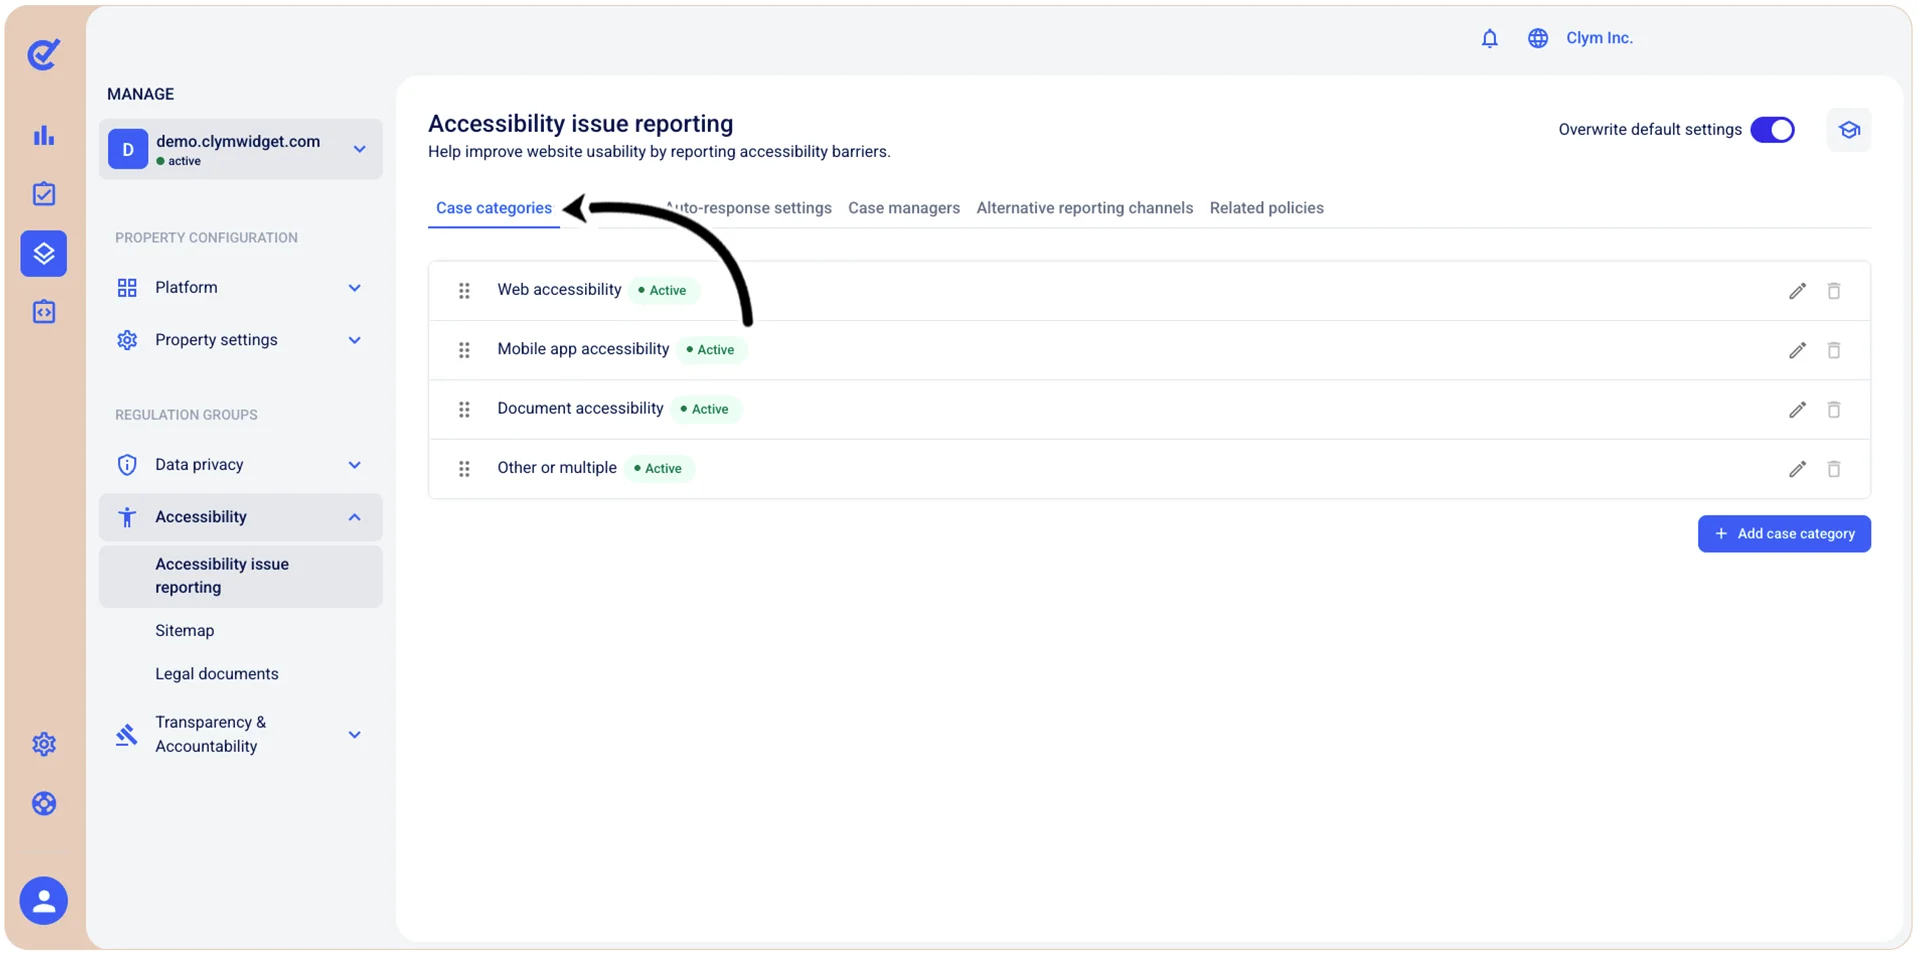Click the Mobile app accessibility row name
The height and width of the screenshot is (955, 1917).
click(x=583, y=349)
